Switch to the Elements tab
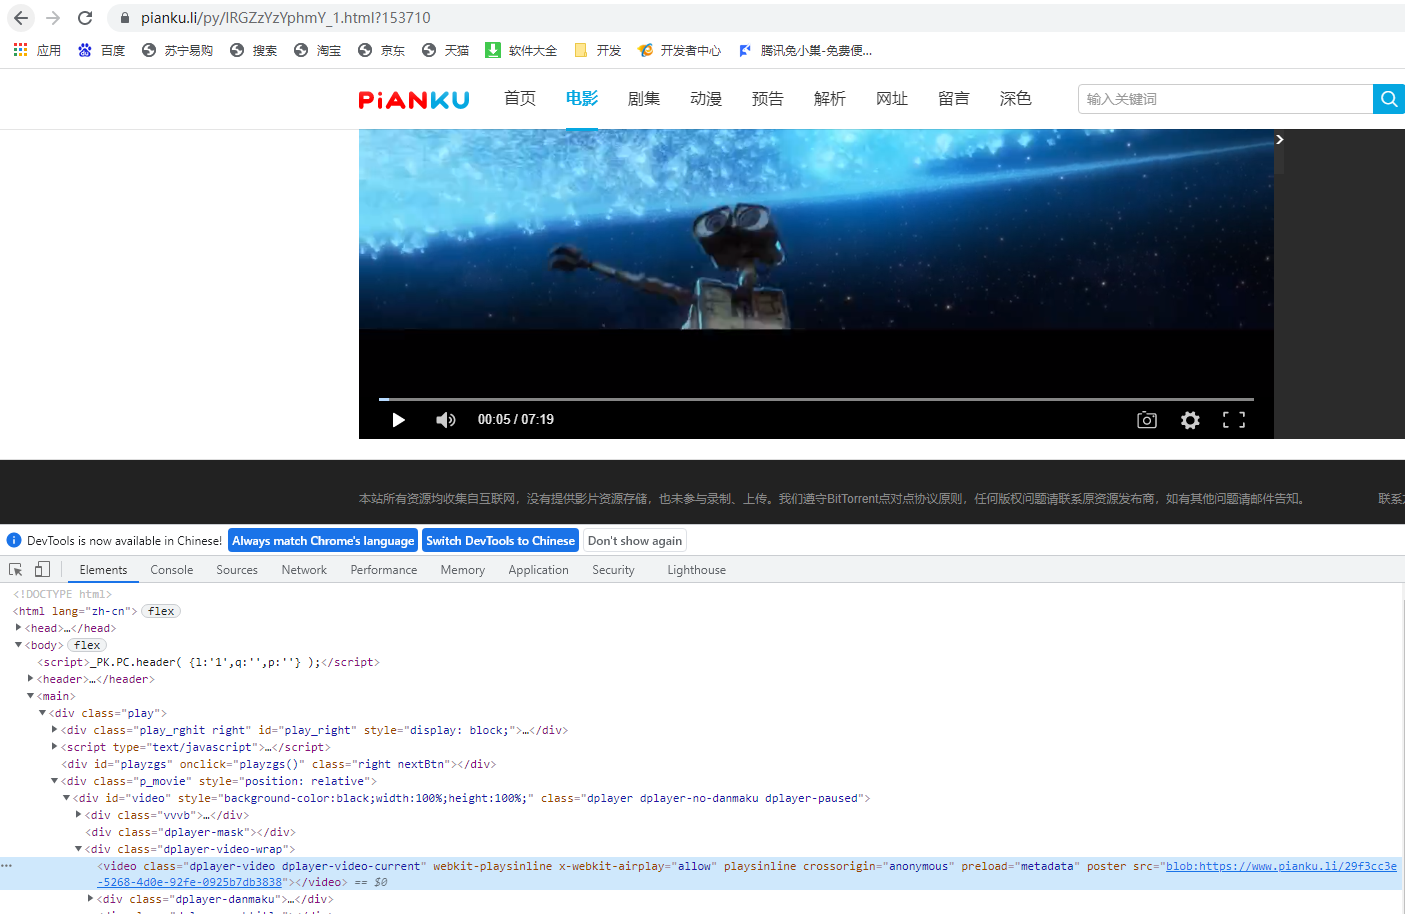Image resolution: width=1405 pixels, height=914 pixels. [104, 570]
